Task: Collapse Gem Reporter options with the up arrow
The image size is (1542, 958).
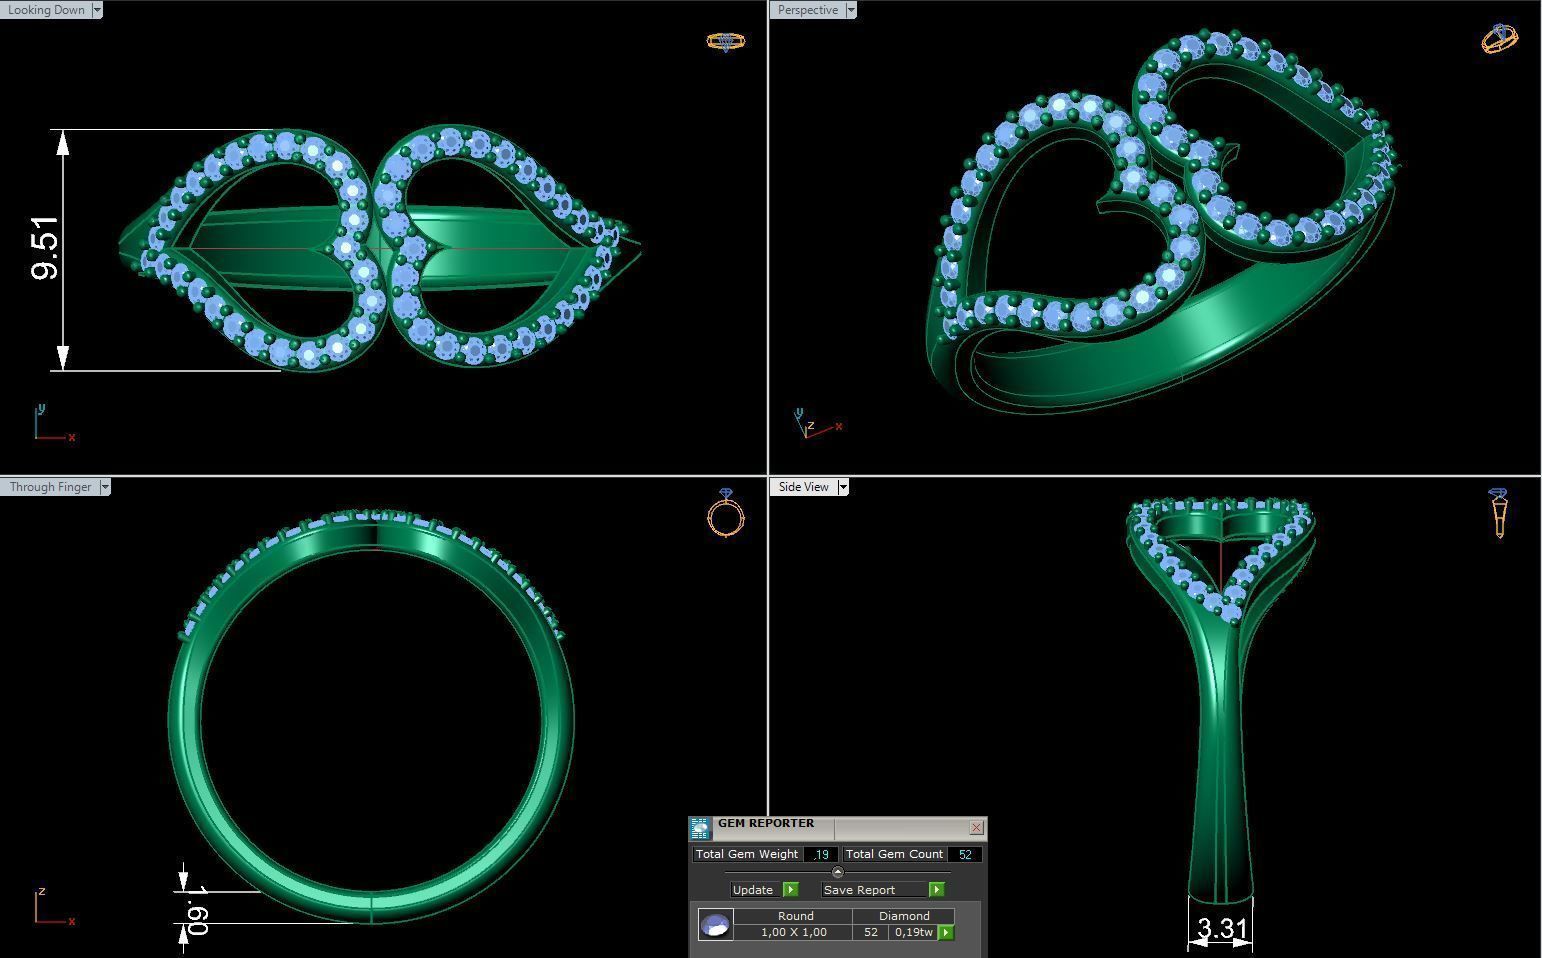Action: click(x=837, y=872)
